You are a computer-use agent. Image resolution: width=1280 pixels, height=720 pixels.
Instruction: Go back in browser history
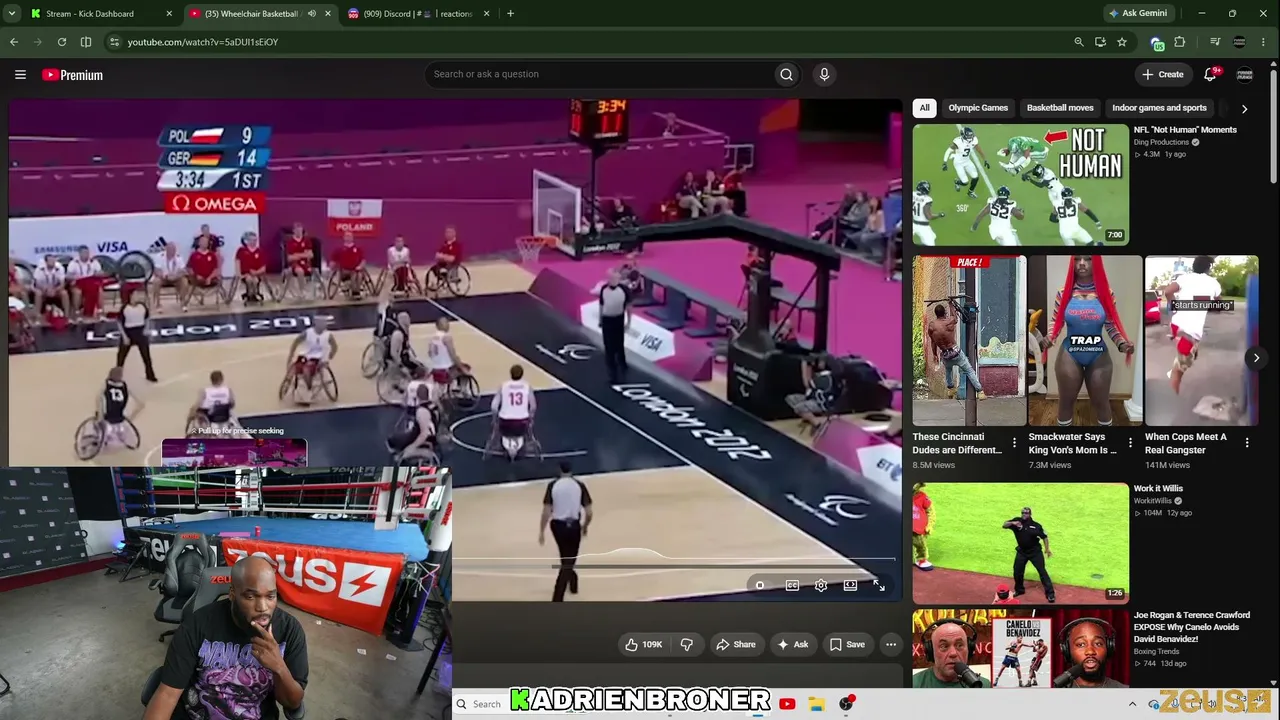tap(14, 42)
